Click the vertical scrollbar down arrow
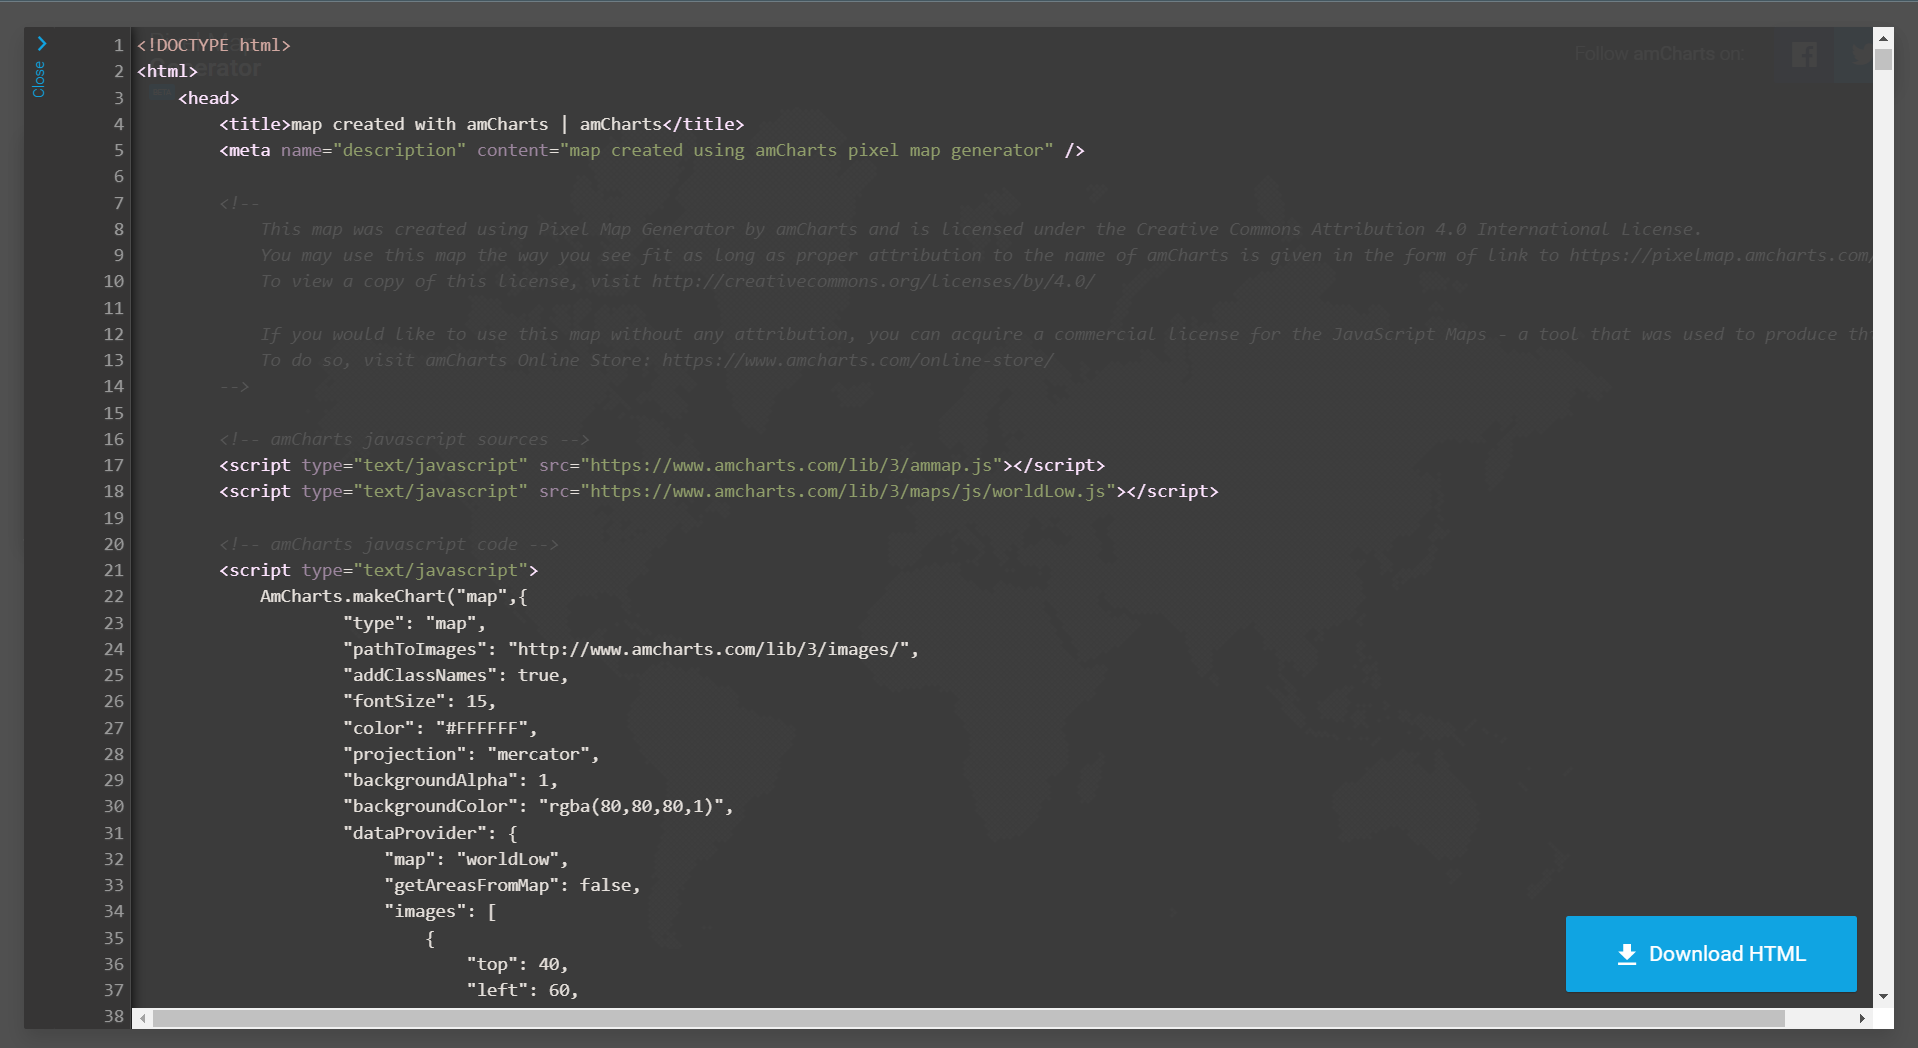The image size is (1918, 1048). (x=1883, y=996)
